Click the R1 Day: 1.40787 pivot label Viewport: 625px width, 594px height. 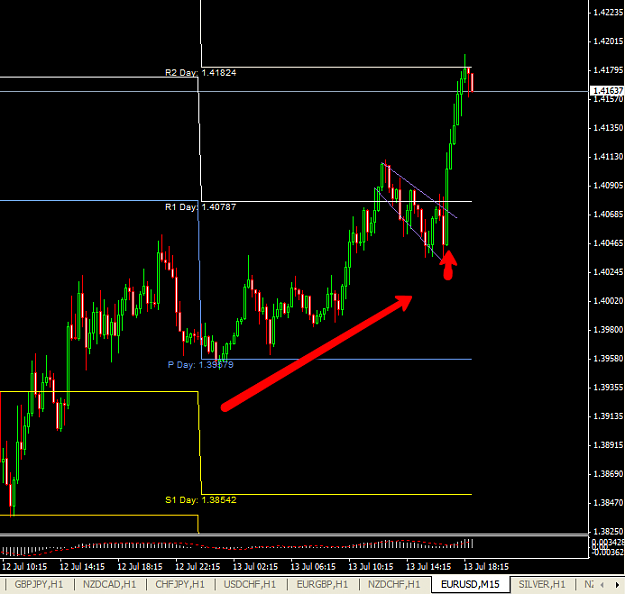(200, 207)
